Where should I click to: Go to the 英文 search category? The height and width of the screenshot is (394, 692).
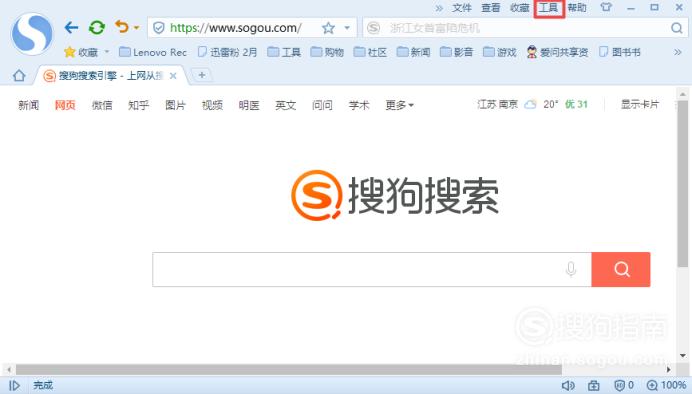pyautogui.click(x=286, y=105)
